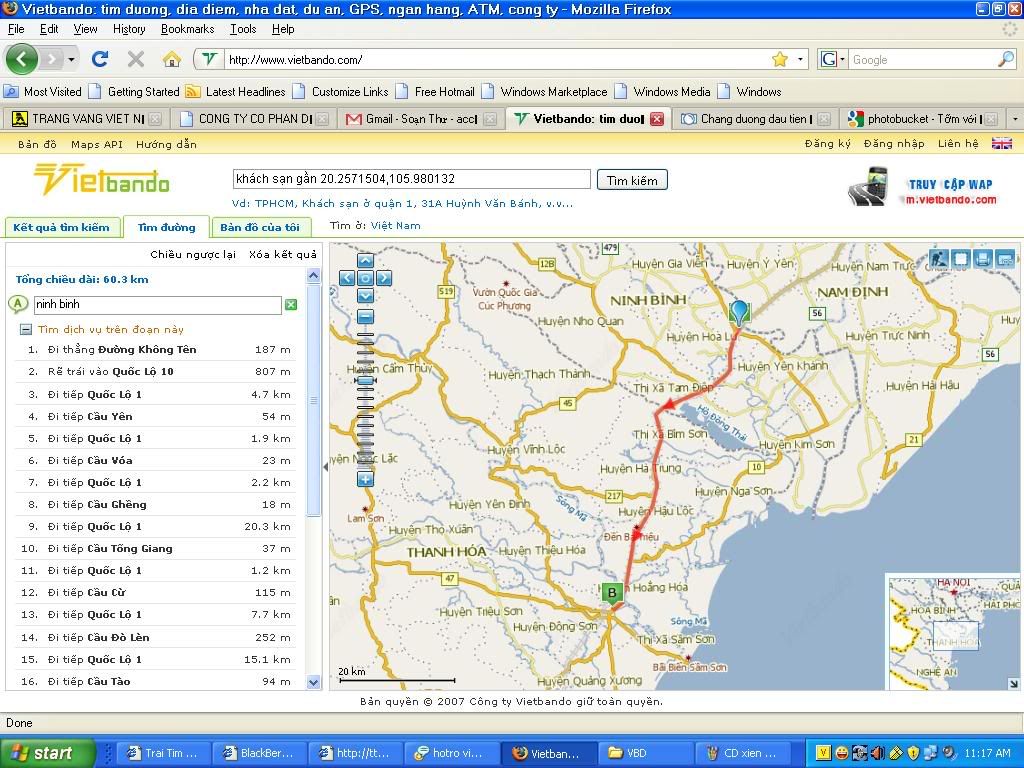Open the 'Đăng nhập' link
Screen dimensions: 1024x768
pos(894,144)
